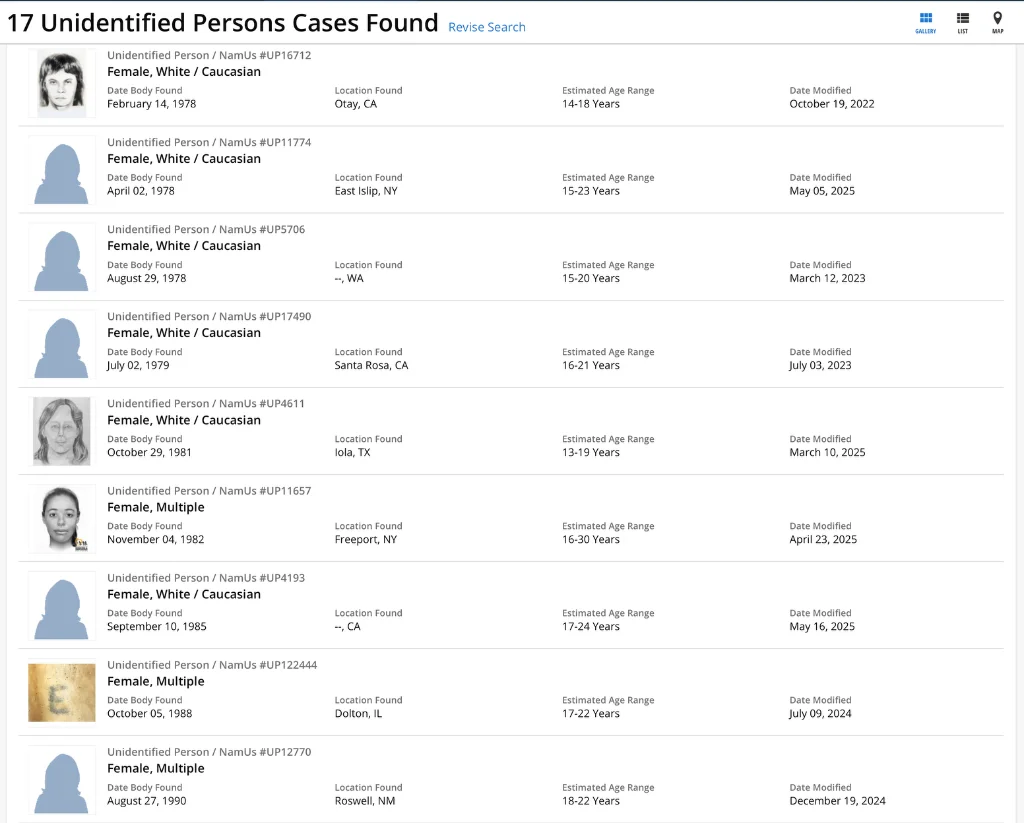Switch to List view icon

point(962,22)
